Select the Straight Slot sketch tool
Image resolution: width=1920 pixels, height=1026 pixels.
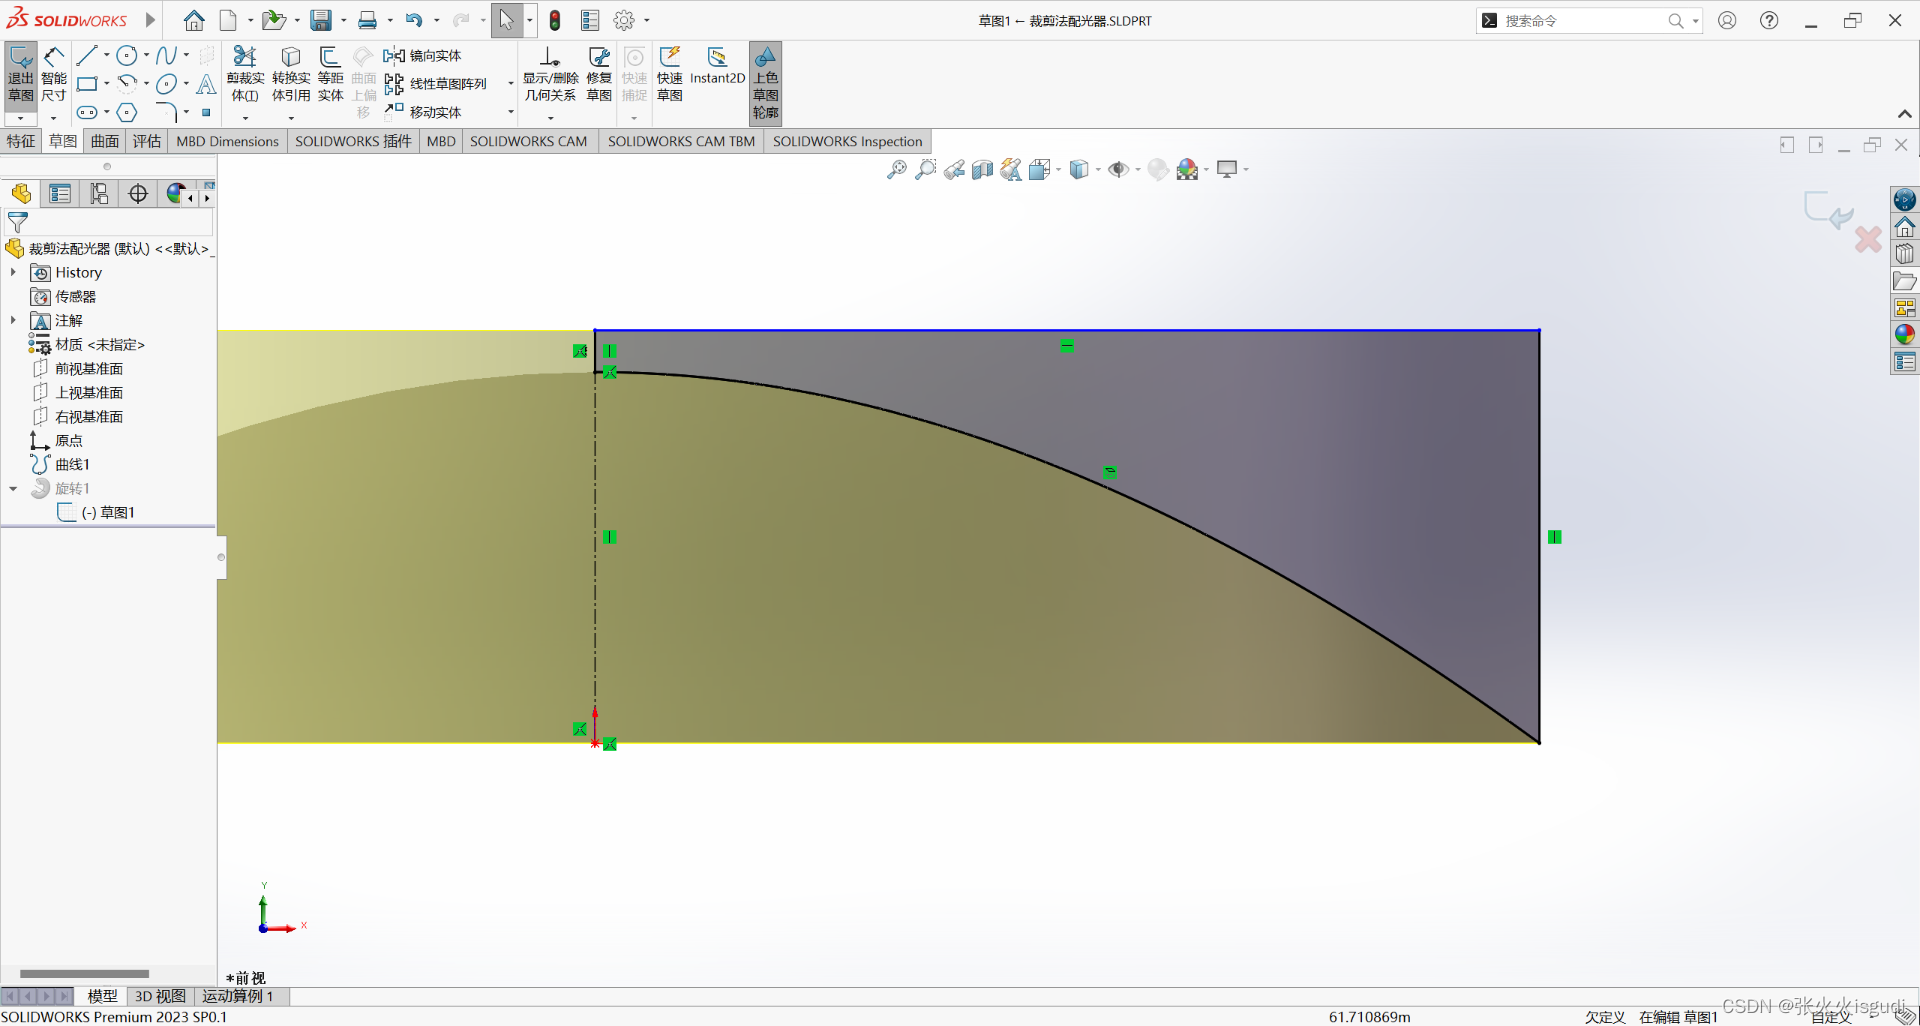coord(87,112)
